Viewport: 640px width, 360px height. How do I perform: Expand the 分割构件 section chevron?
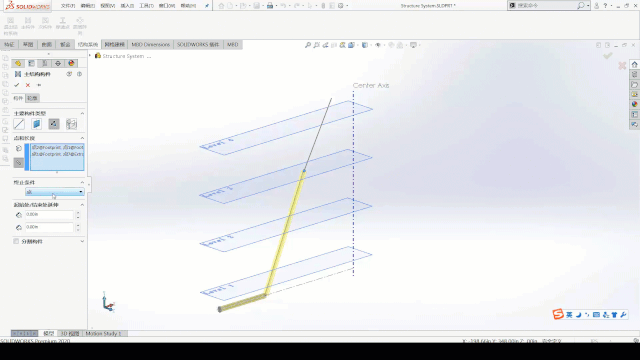pos(82,241)
